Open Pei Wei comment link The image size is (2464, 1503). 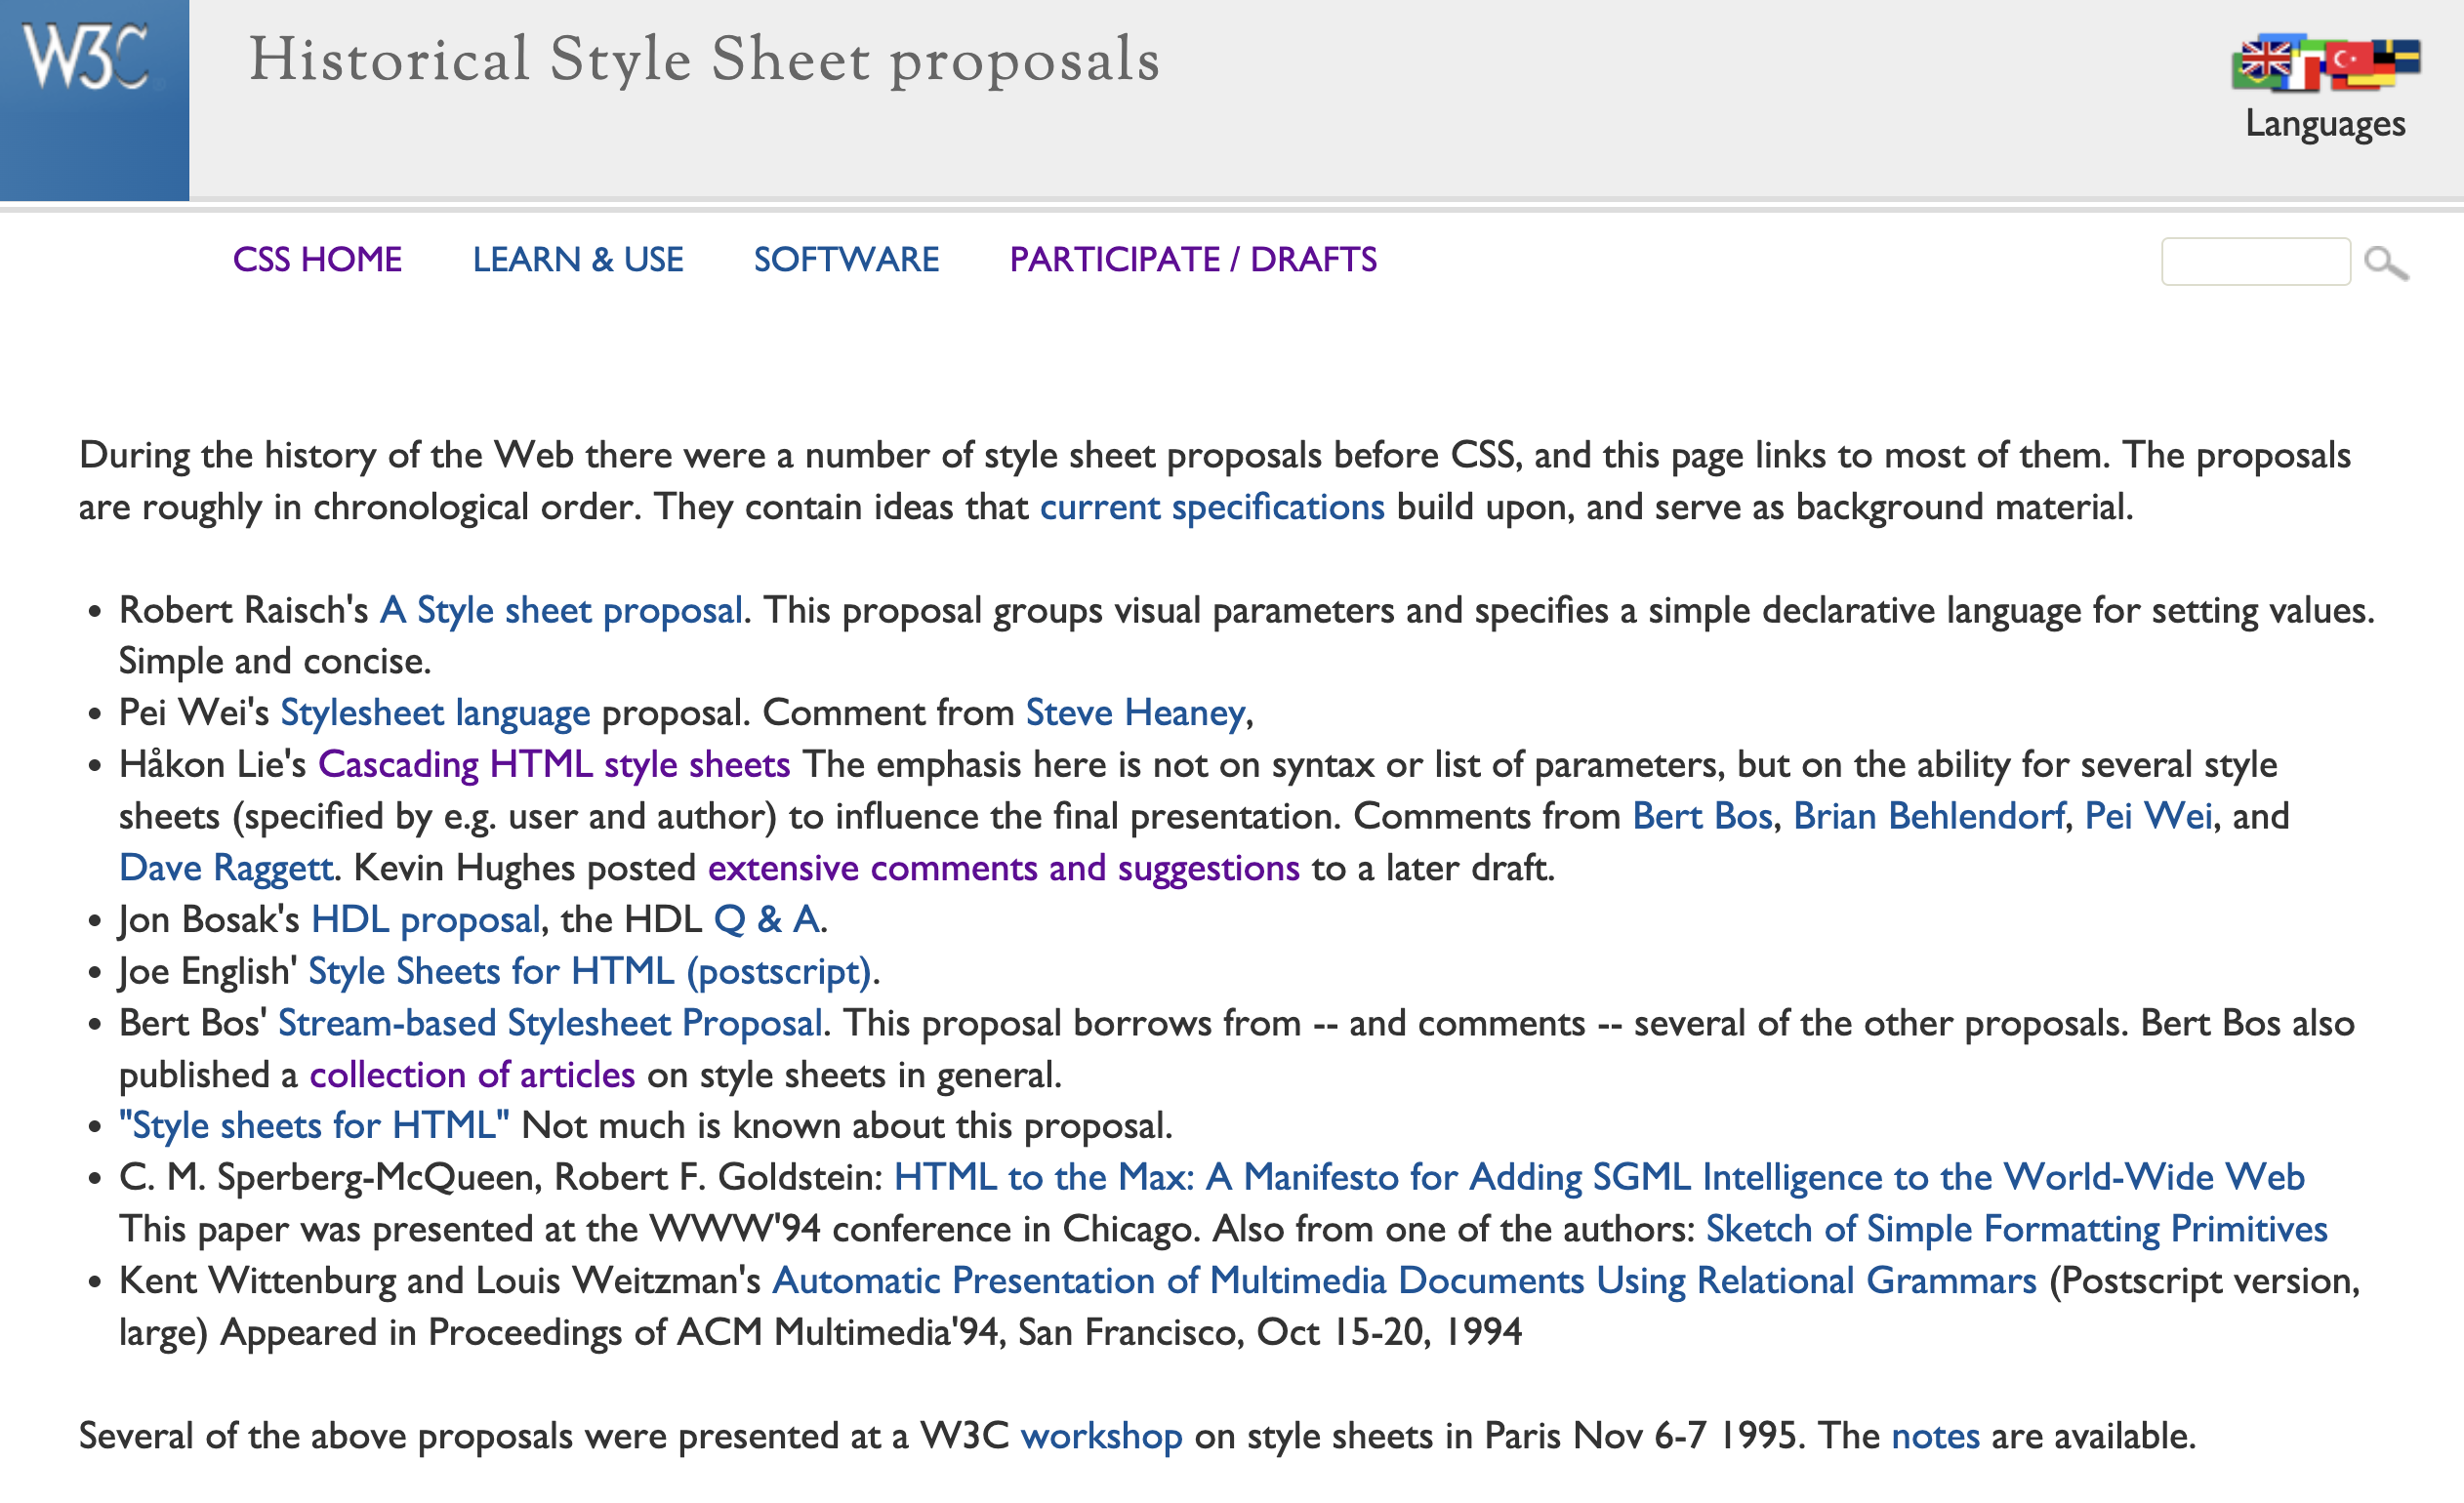[x=2148, y=817]
